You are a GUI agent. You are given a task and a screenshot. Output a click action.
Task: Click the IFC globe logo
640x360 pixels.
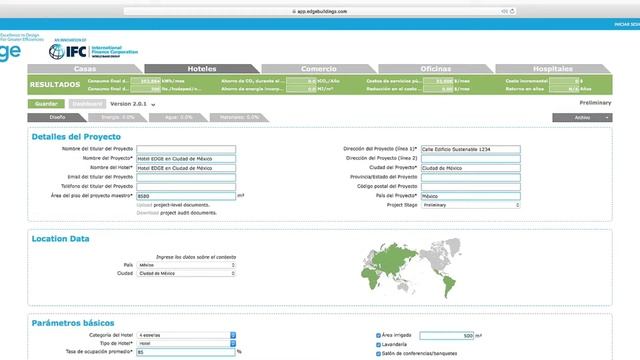click(57, 52)
